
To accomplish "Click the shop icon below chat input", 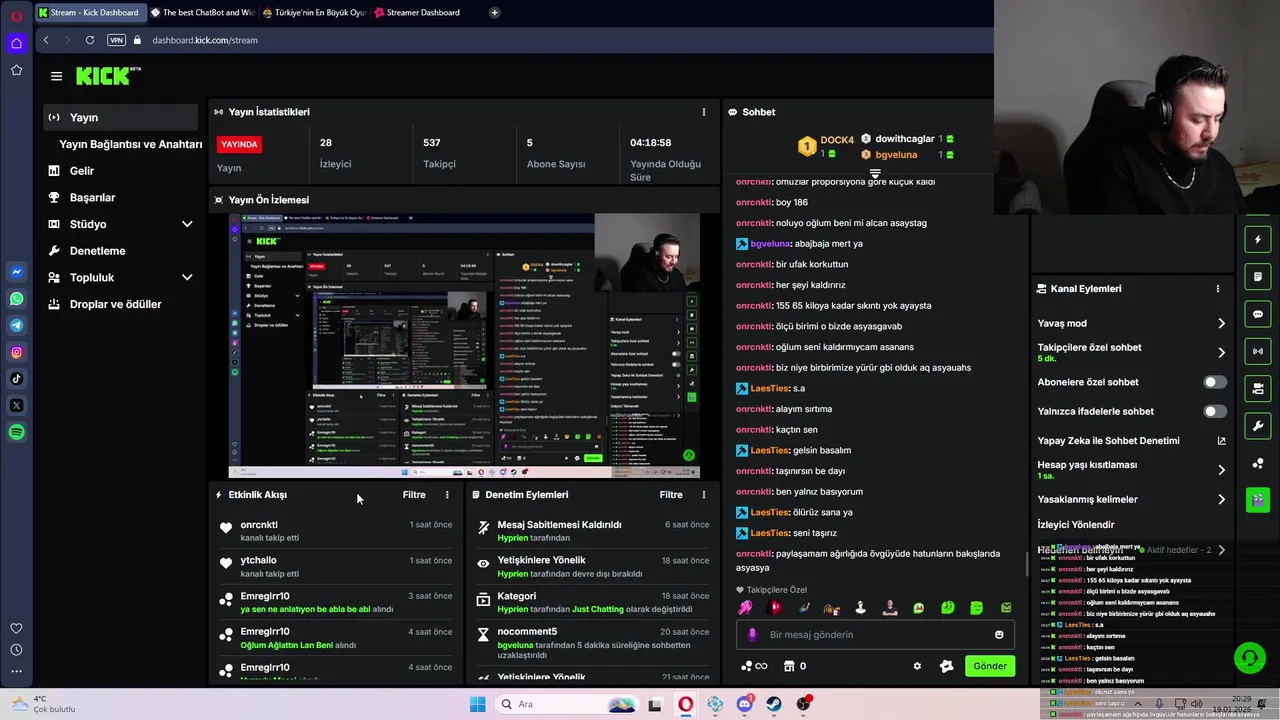I will tap(788, 666).
